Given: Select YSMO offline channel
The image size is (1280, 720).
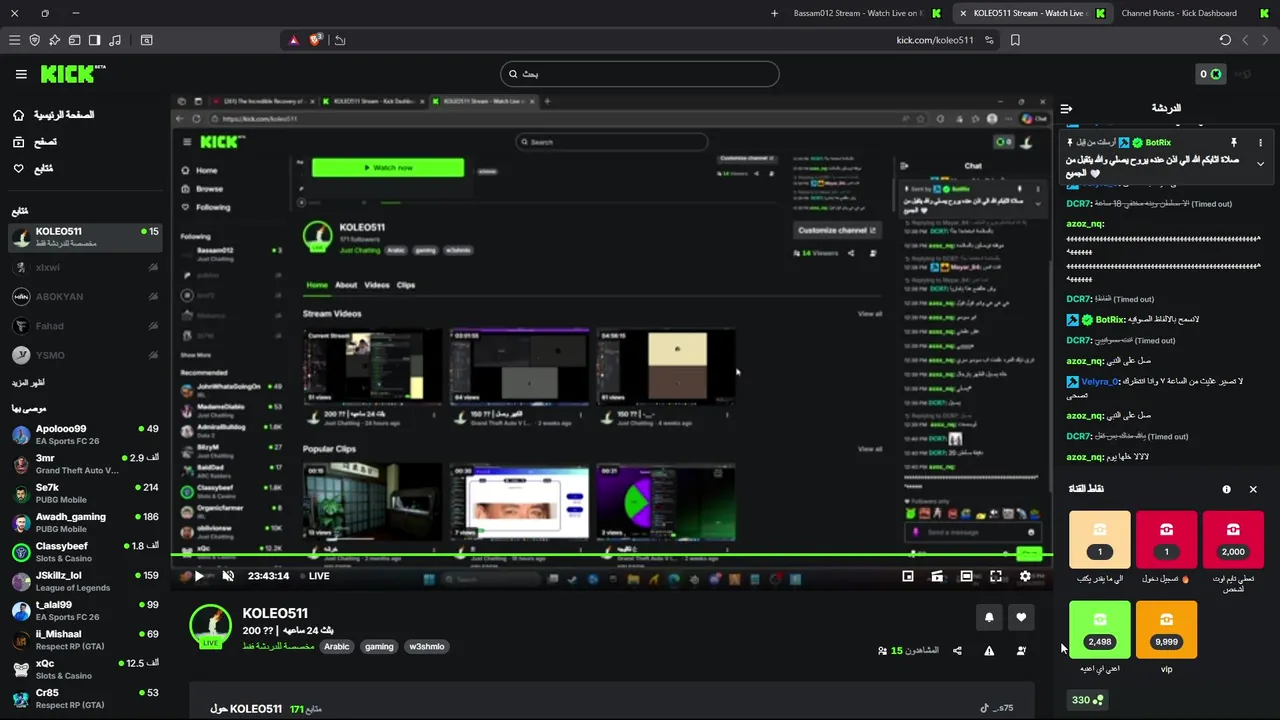Looking at the screenshot, I should point(85,355).
